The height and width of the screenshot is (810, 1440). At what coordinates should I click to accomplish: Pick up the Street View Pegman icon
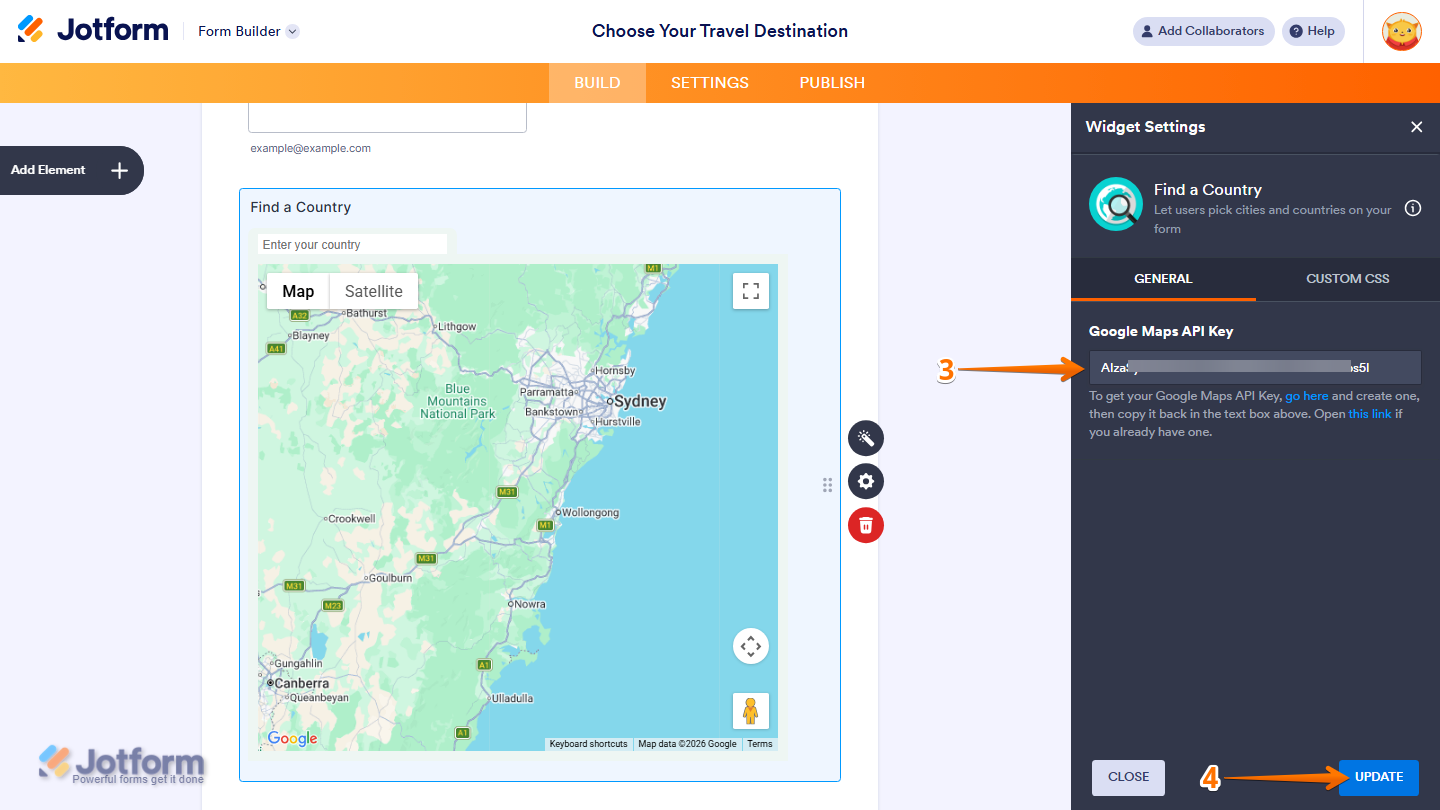[x=751, y=711]
